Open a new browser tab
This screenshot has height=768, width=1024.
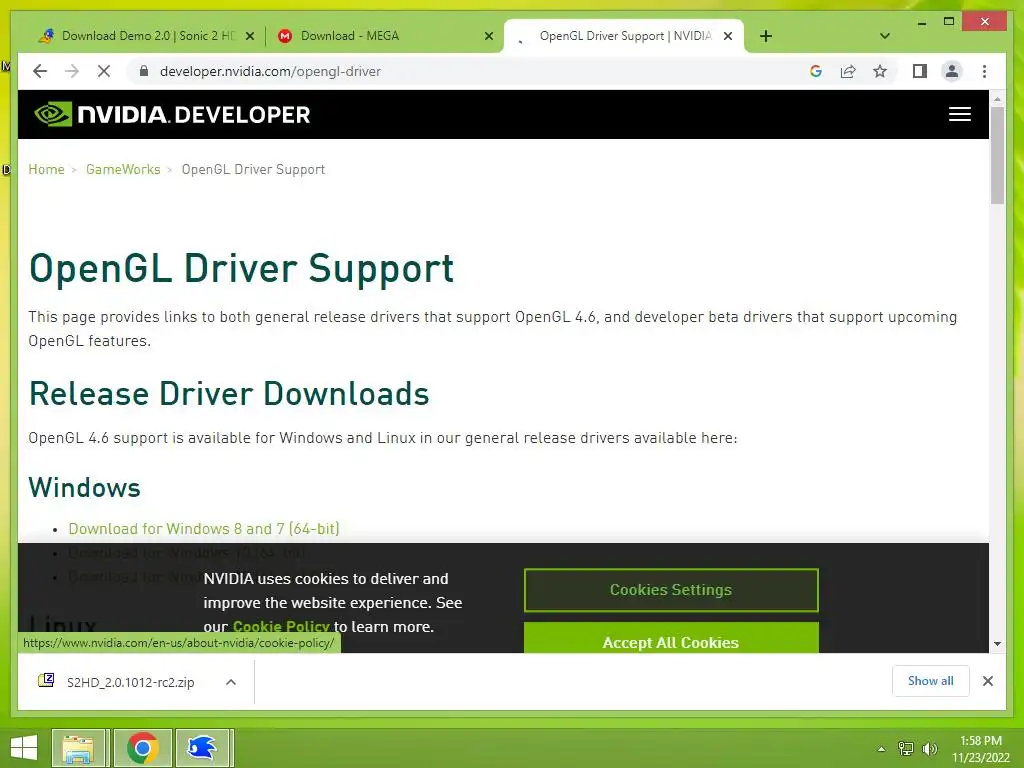766,36
